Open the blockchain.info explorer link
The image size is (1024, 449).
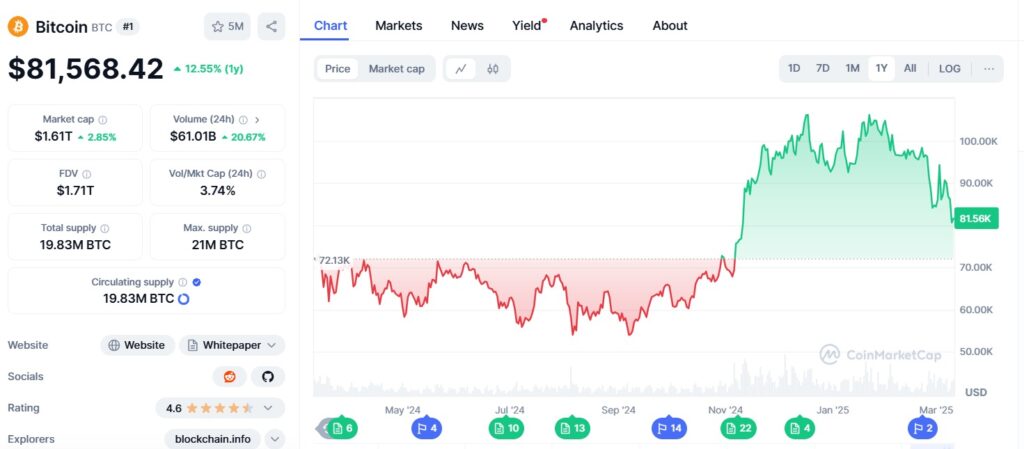[212, 439]
